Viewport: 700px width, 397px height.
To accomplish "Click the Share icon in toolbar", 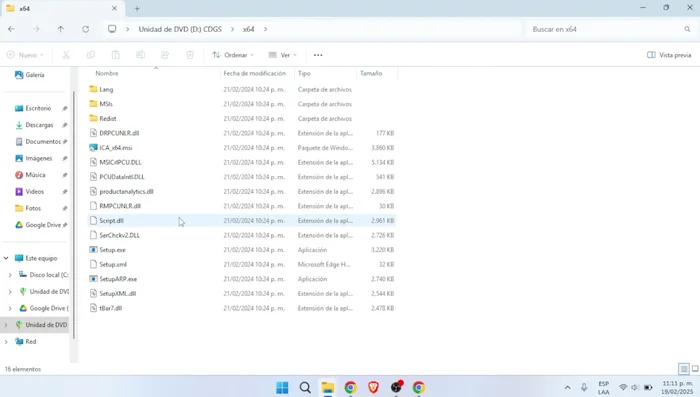I will [x=165, y=55].
